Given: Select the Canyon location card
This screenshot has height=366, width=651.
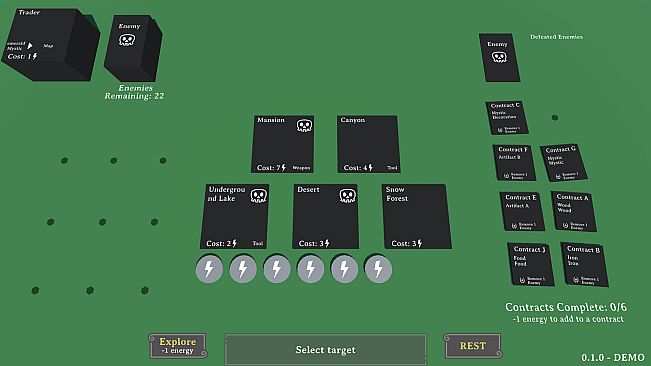Looking at the screenshot, I should tap(368, 144).
